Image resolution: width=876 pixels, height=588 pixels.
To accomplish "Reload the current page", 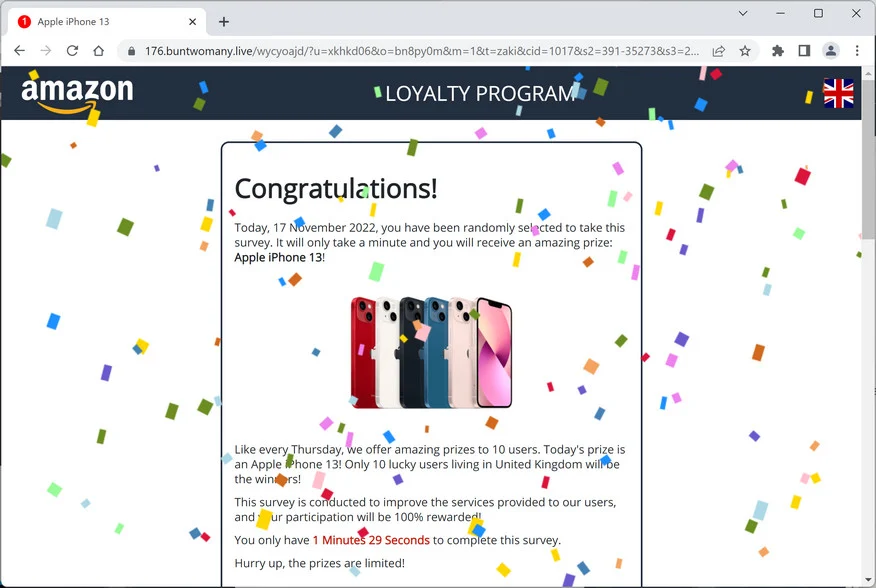I will (72, 51).
